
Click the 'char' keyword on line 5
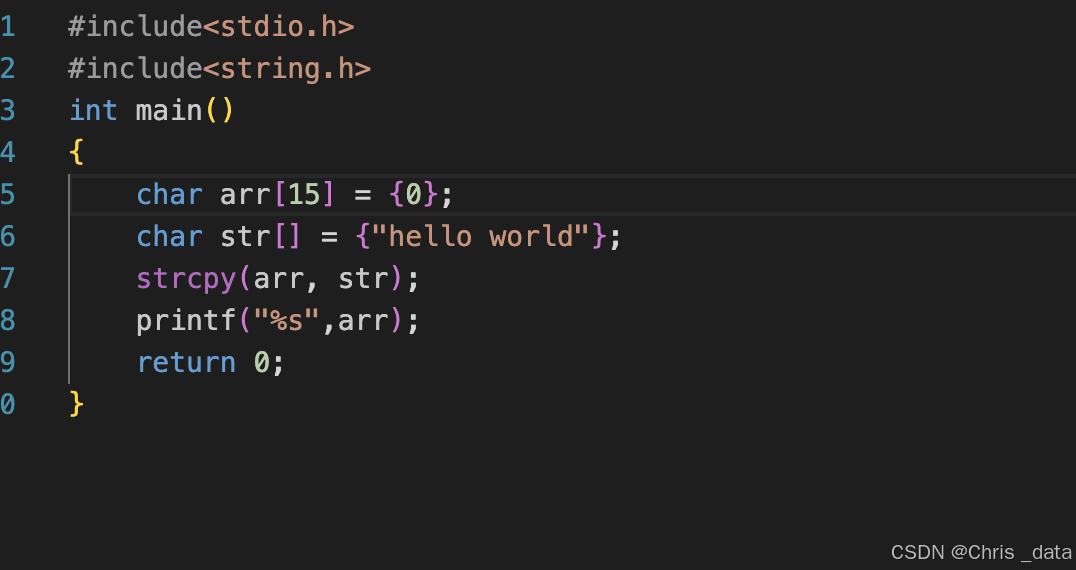(x=169, y=195)
